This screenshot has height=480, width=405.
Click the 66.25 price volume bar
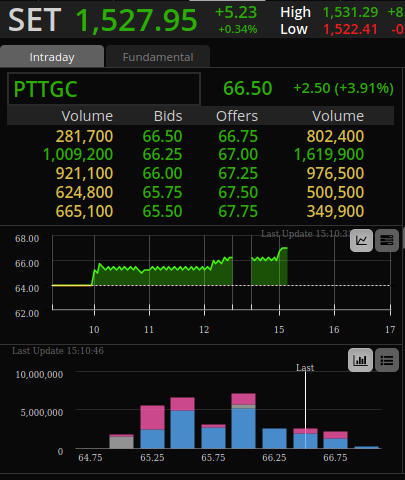pos(274,438)
